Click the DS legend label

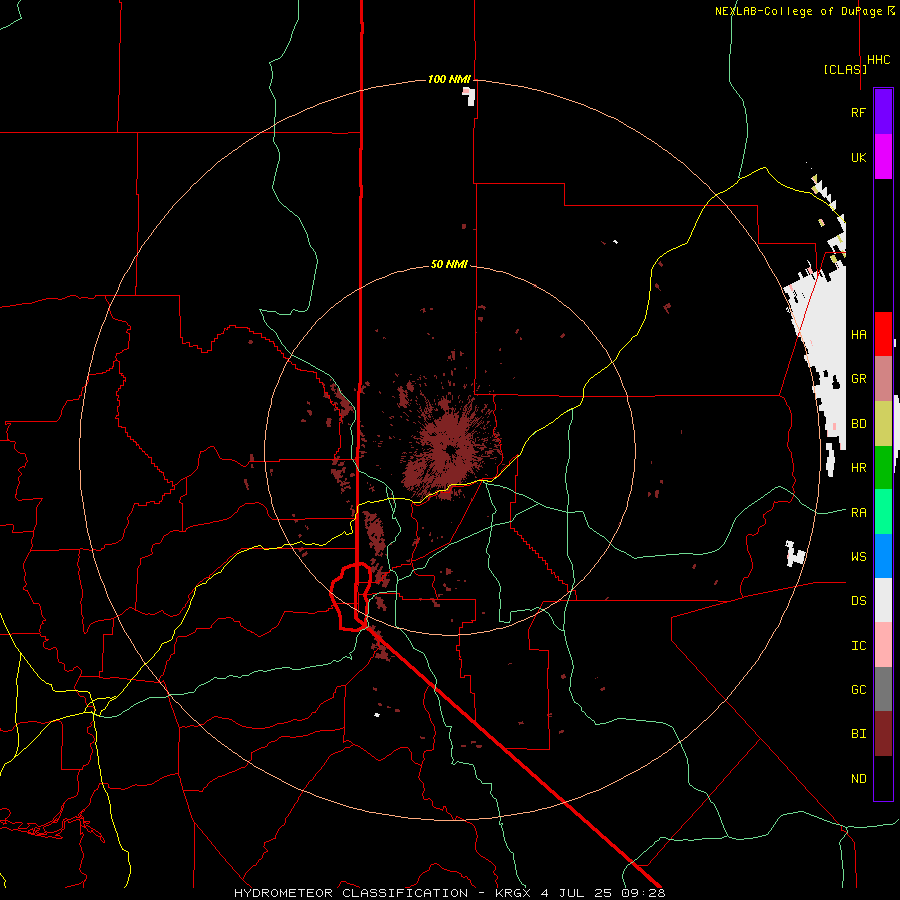(x=858, y=601)
